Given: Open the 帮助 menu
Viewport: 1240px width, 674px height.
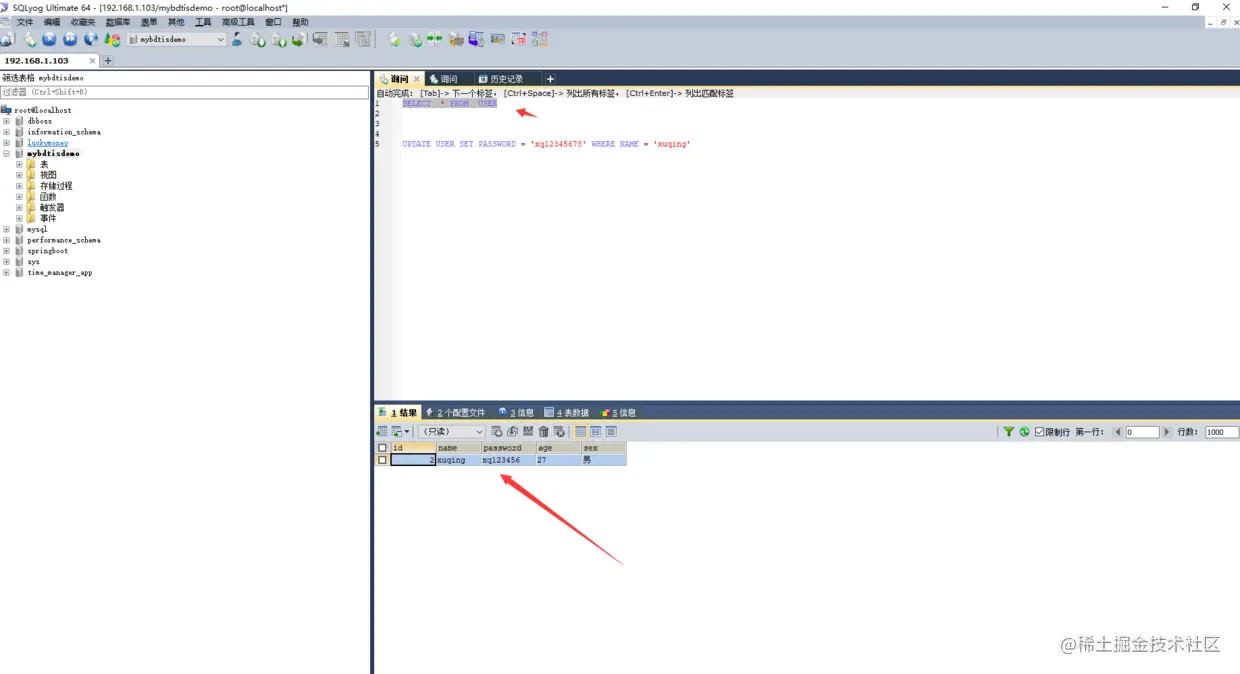Looking at the screenshot, I should (x=300, y=22).
